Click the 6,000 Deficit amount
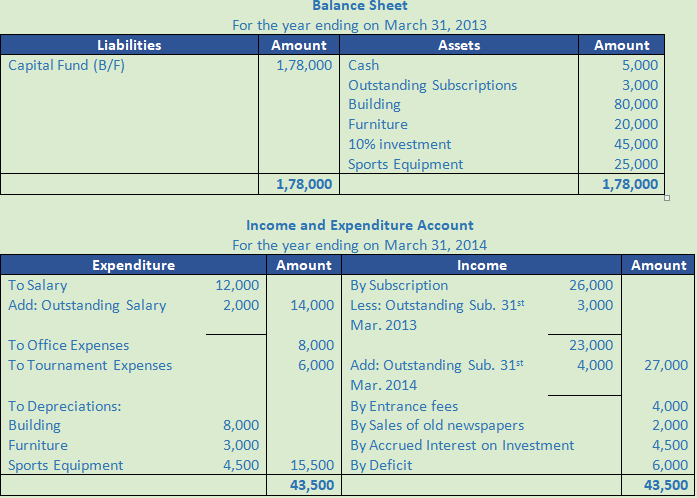Viewport: 697px width, 498px height. (x=670, y=465)
